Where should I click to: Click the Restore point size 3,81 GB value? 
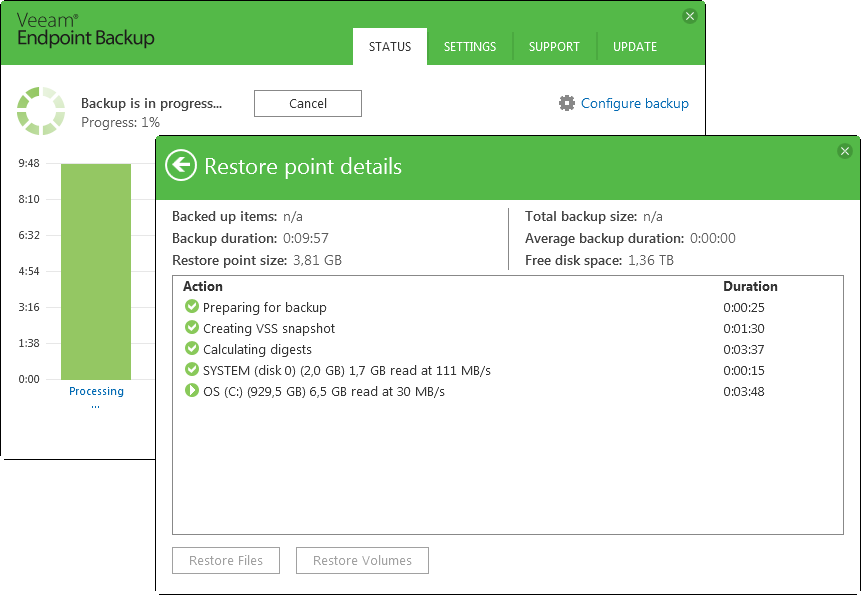coord(317,260)
